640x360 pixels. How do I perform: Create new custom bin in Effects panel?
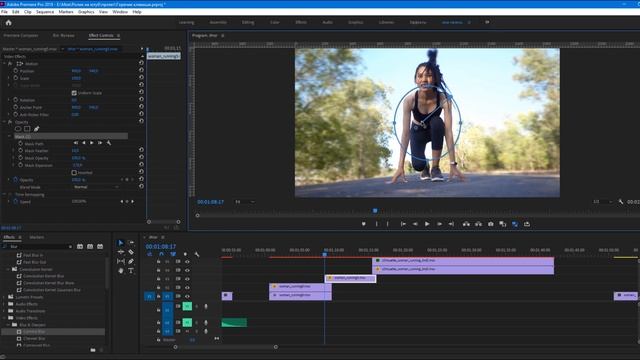click(x=93, y=350)
